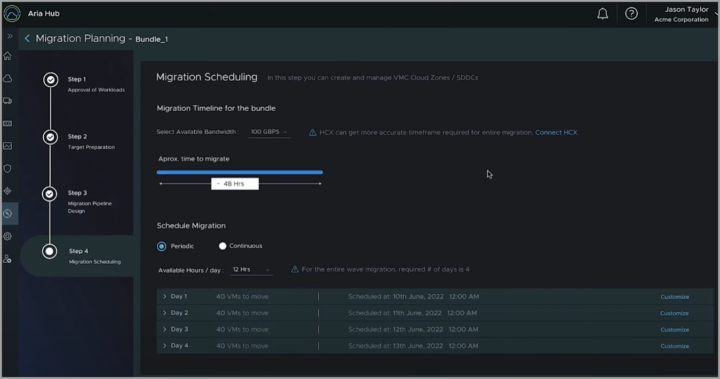This screenshot has width=720, height=379.
Task: Click Customize for Day 2
Action: click(x=674, y=313)
